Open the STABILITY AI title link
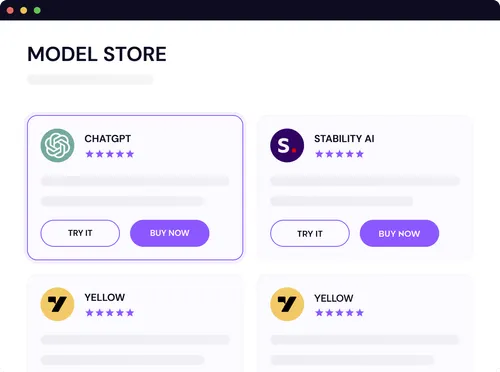The width and height of the screenshot is (500, 372). click(344, 138)
